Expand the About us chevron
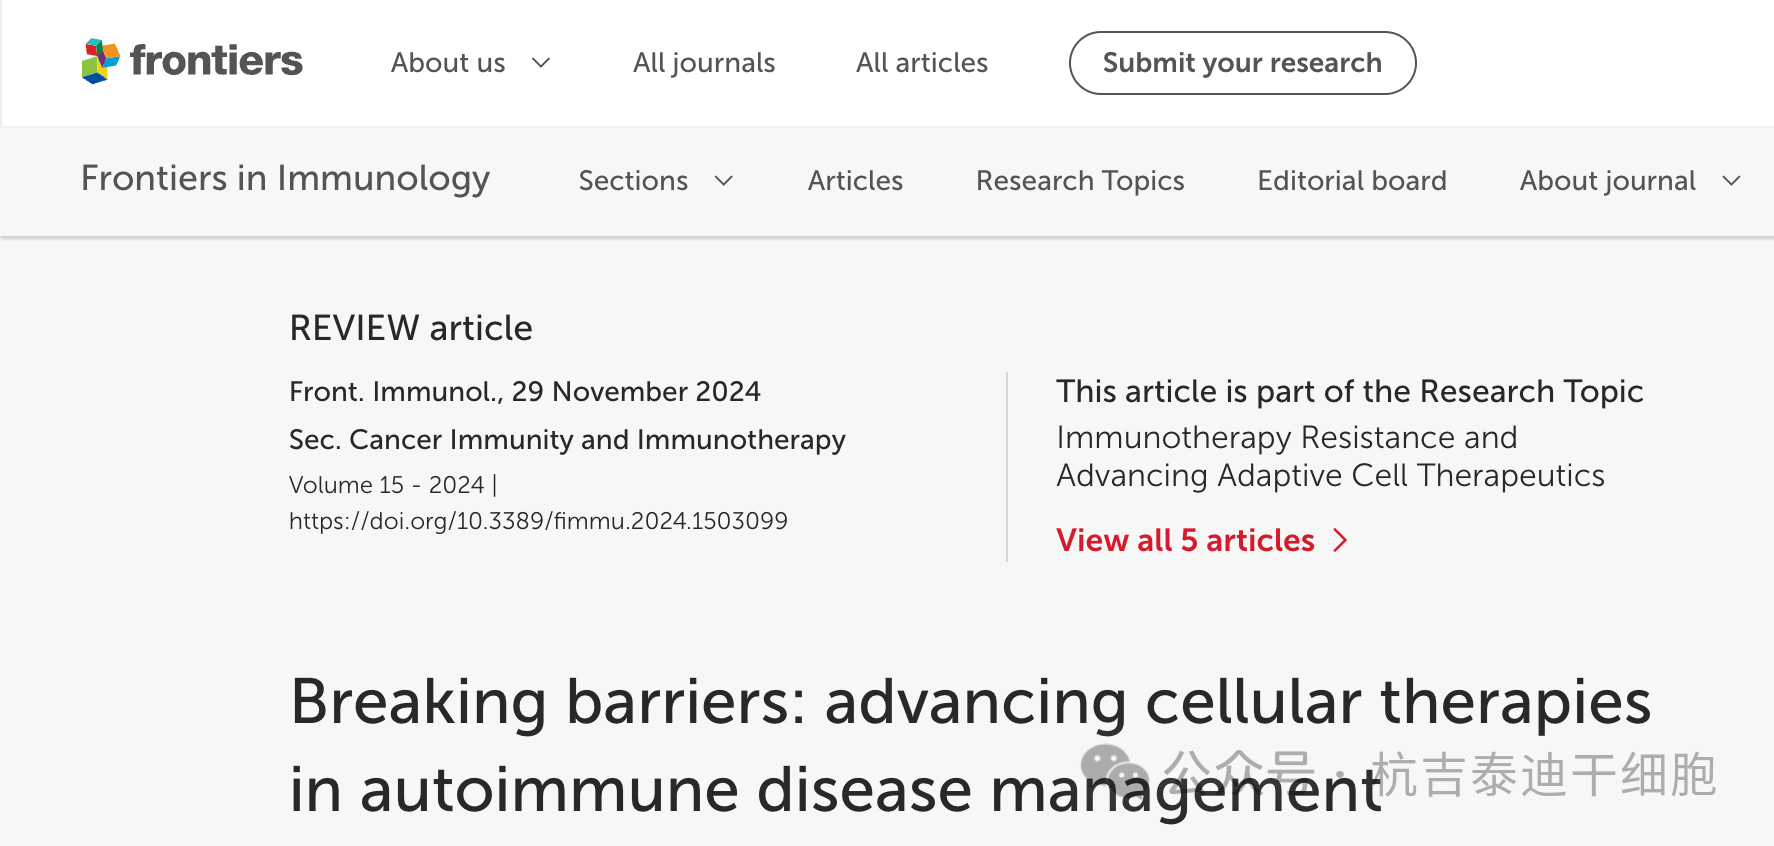 [x=541, y=63]
